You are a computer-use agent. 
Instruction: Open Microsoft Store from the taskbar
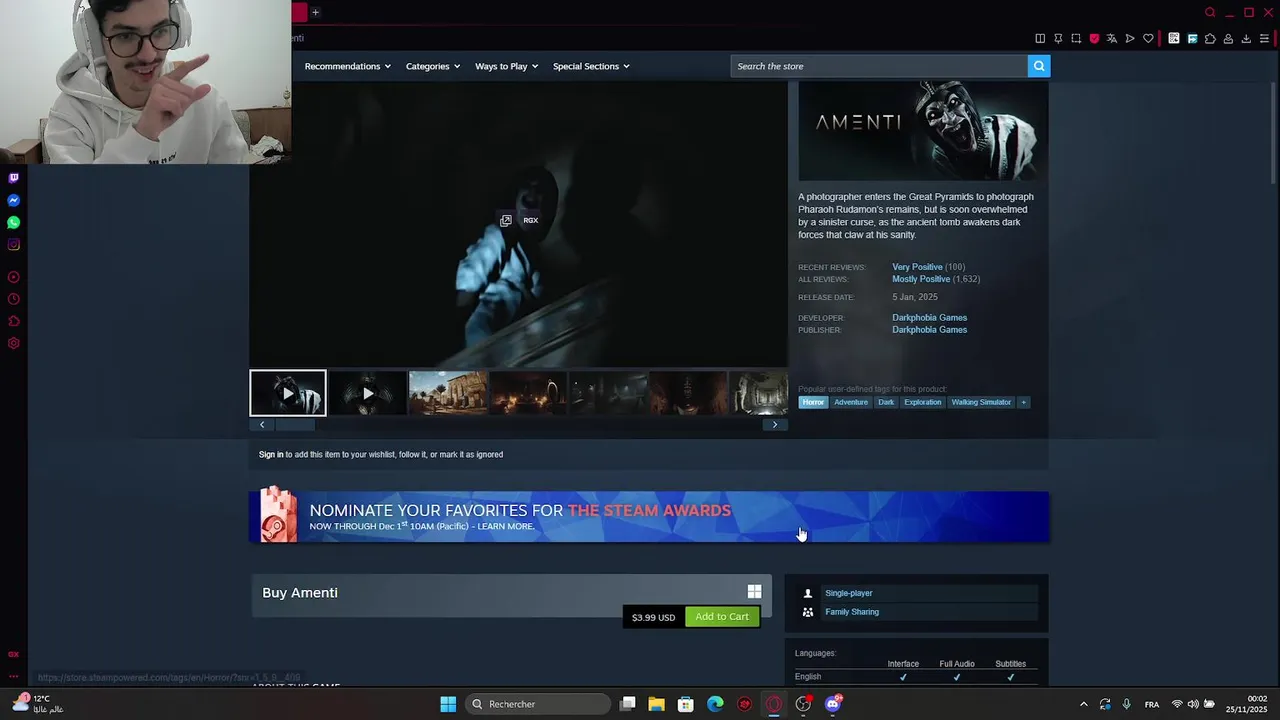pyautogui.click(x=686, y=704)
